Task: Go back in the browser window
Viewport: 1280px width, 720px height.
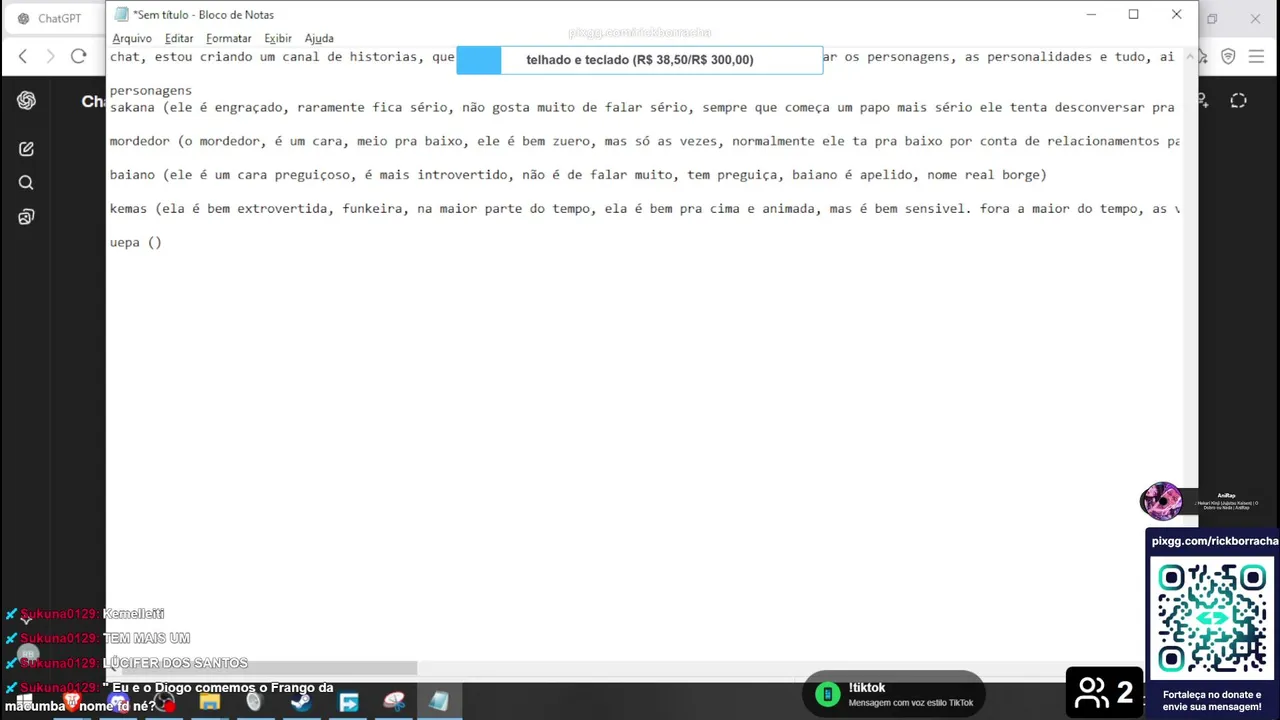Action: coord(23,56)
